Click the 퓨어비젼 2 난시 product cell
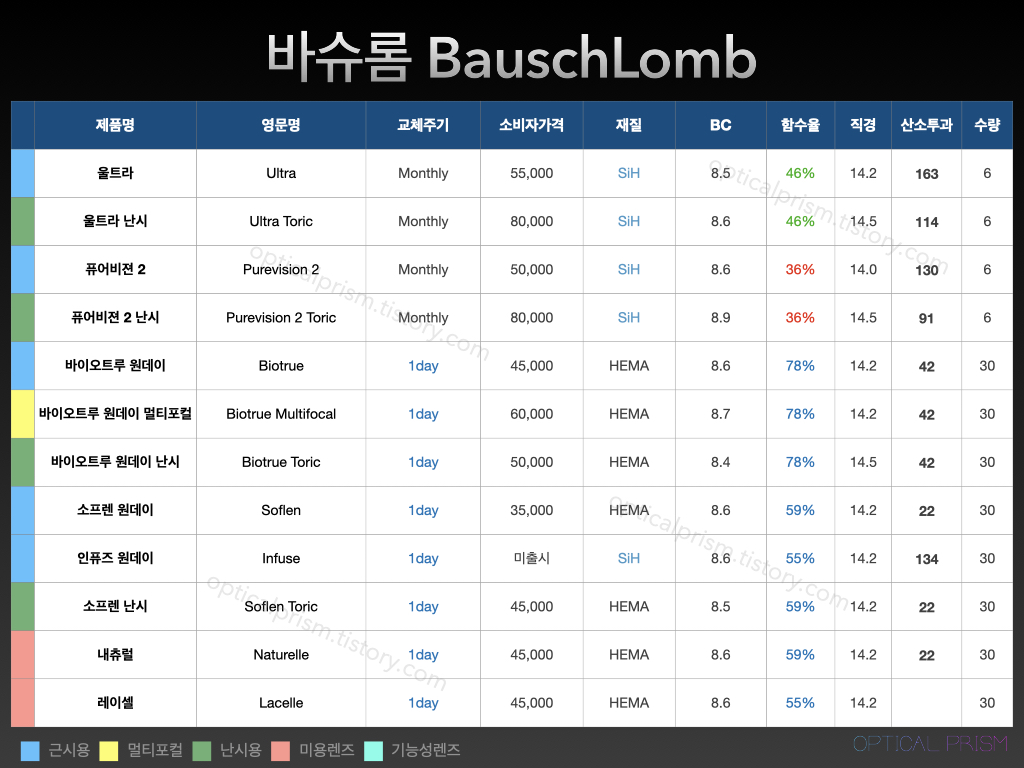 tap(115, 317)
